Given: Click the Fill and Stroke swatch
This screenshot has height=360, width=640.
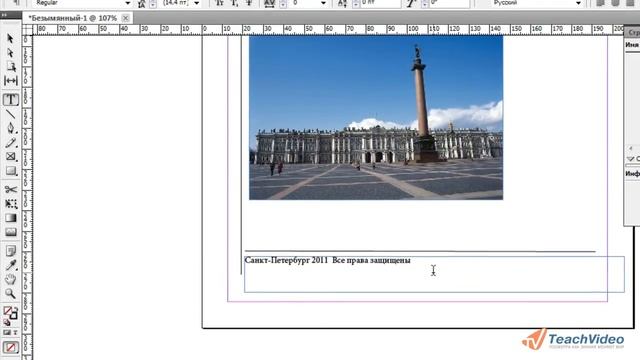Looking at the screenshot, I should tap(11, 313).
